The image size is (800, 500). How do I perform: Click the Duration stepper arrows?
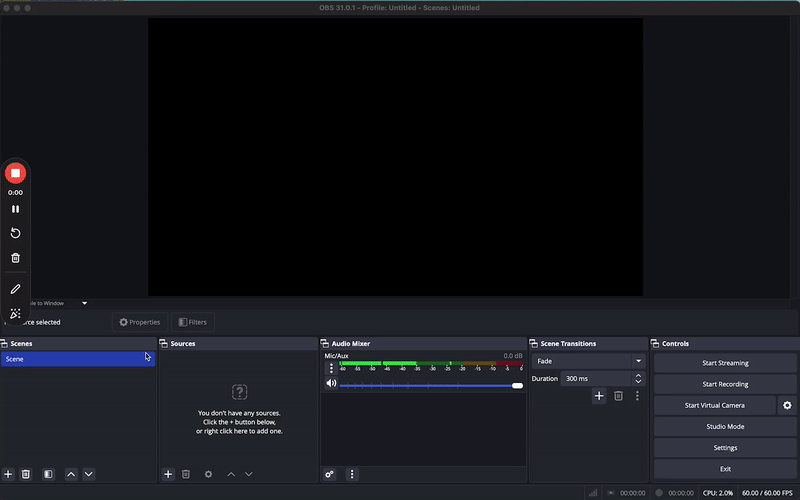[x=638, y=379]
